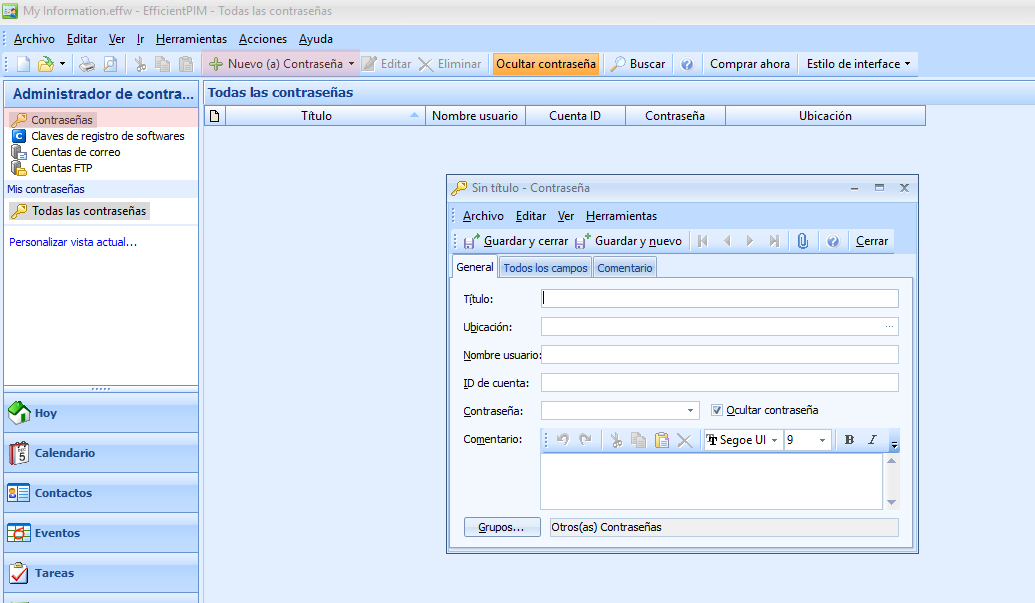This screenshot has width=1035, height=603.
Task: Click the attachment document column header icon
Action: point(215,116)
